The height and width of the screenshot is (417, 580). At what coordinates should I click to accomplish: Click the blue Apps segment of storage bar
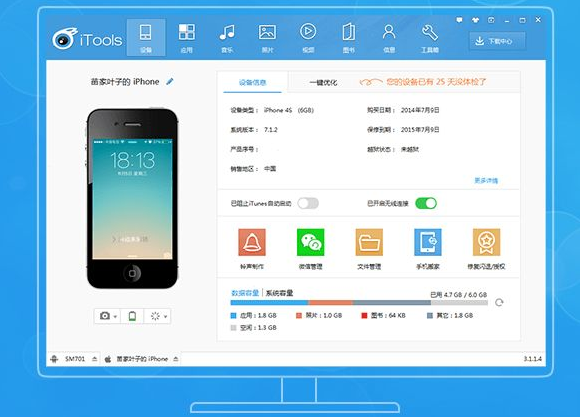coord(269,303)
